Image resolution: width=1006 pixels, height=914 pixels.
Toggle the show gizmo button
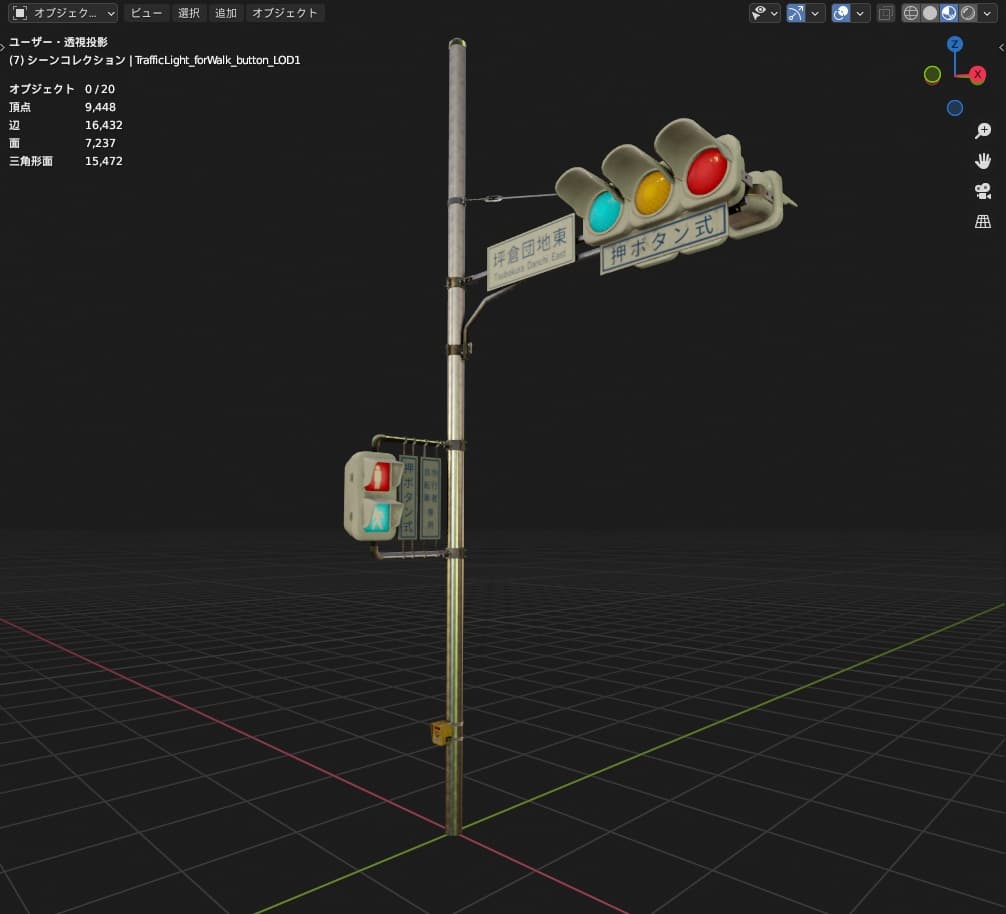(796, 13)
